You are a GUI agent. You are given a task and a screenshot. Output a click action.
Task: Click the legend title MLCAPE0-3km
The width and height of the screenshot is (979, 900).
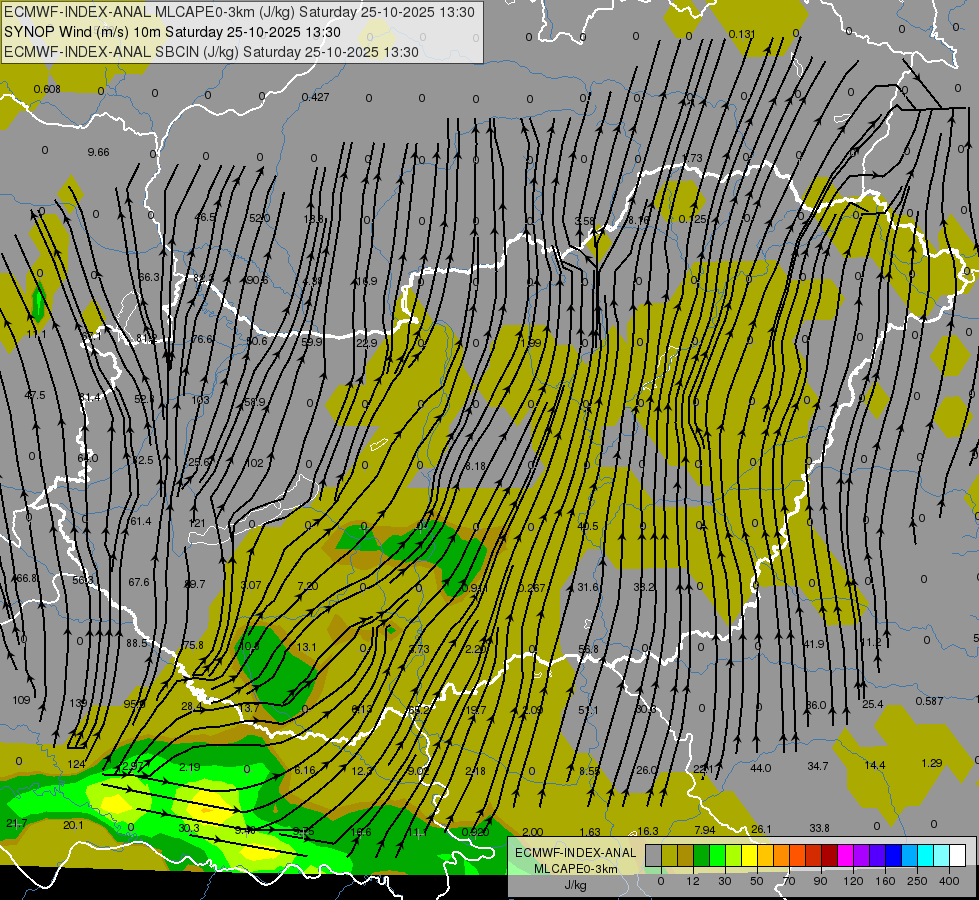point(575,869)
